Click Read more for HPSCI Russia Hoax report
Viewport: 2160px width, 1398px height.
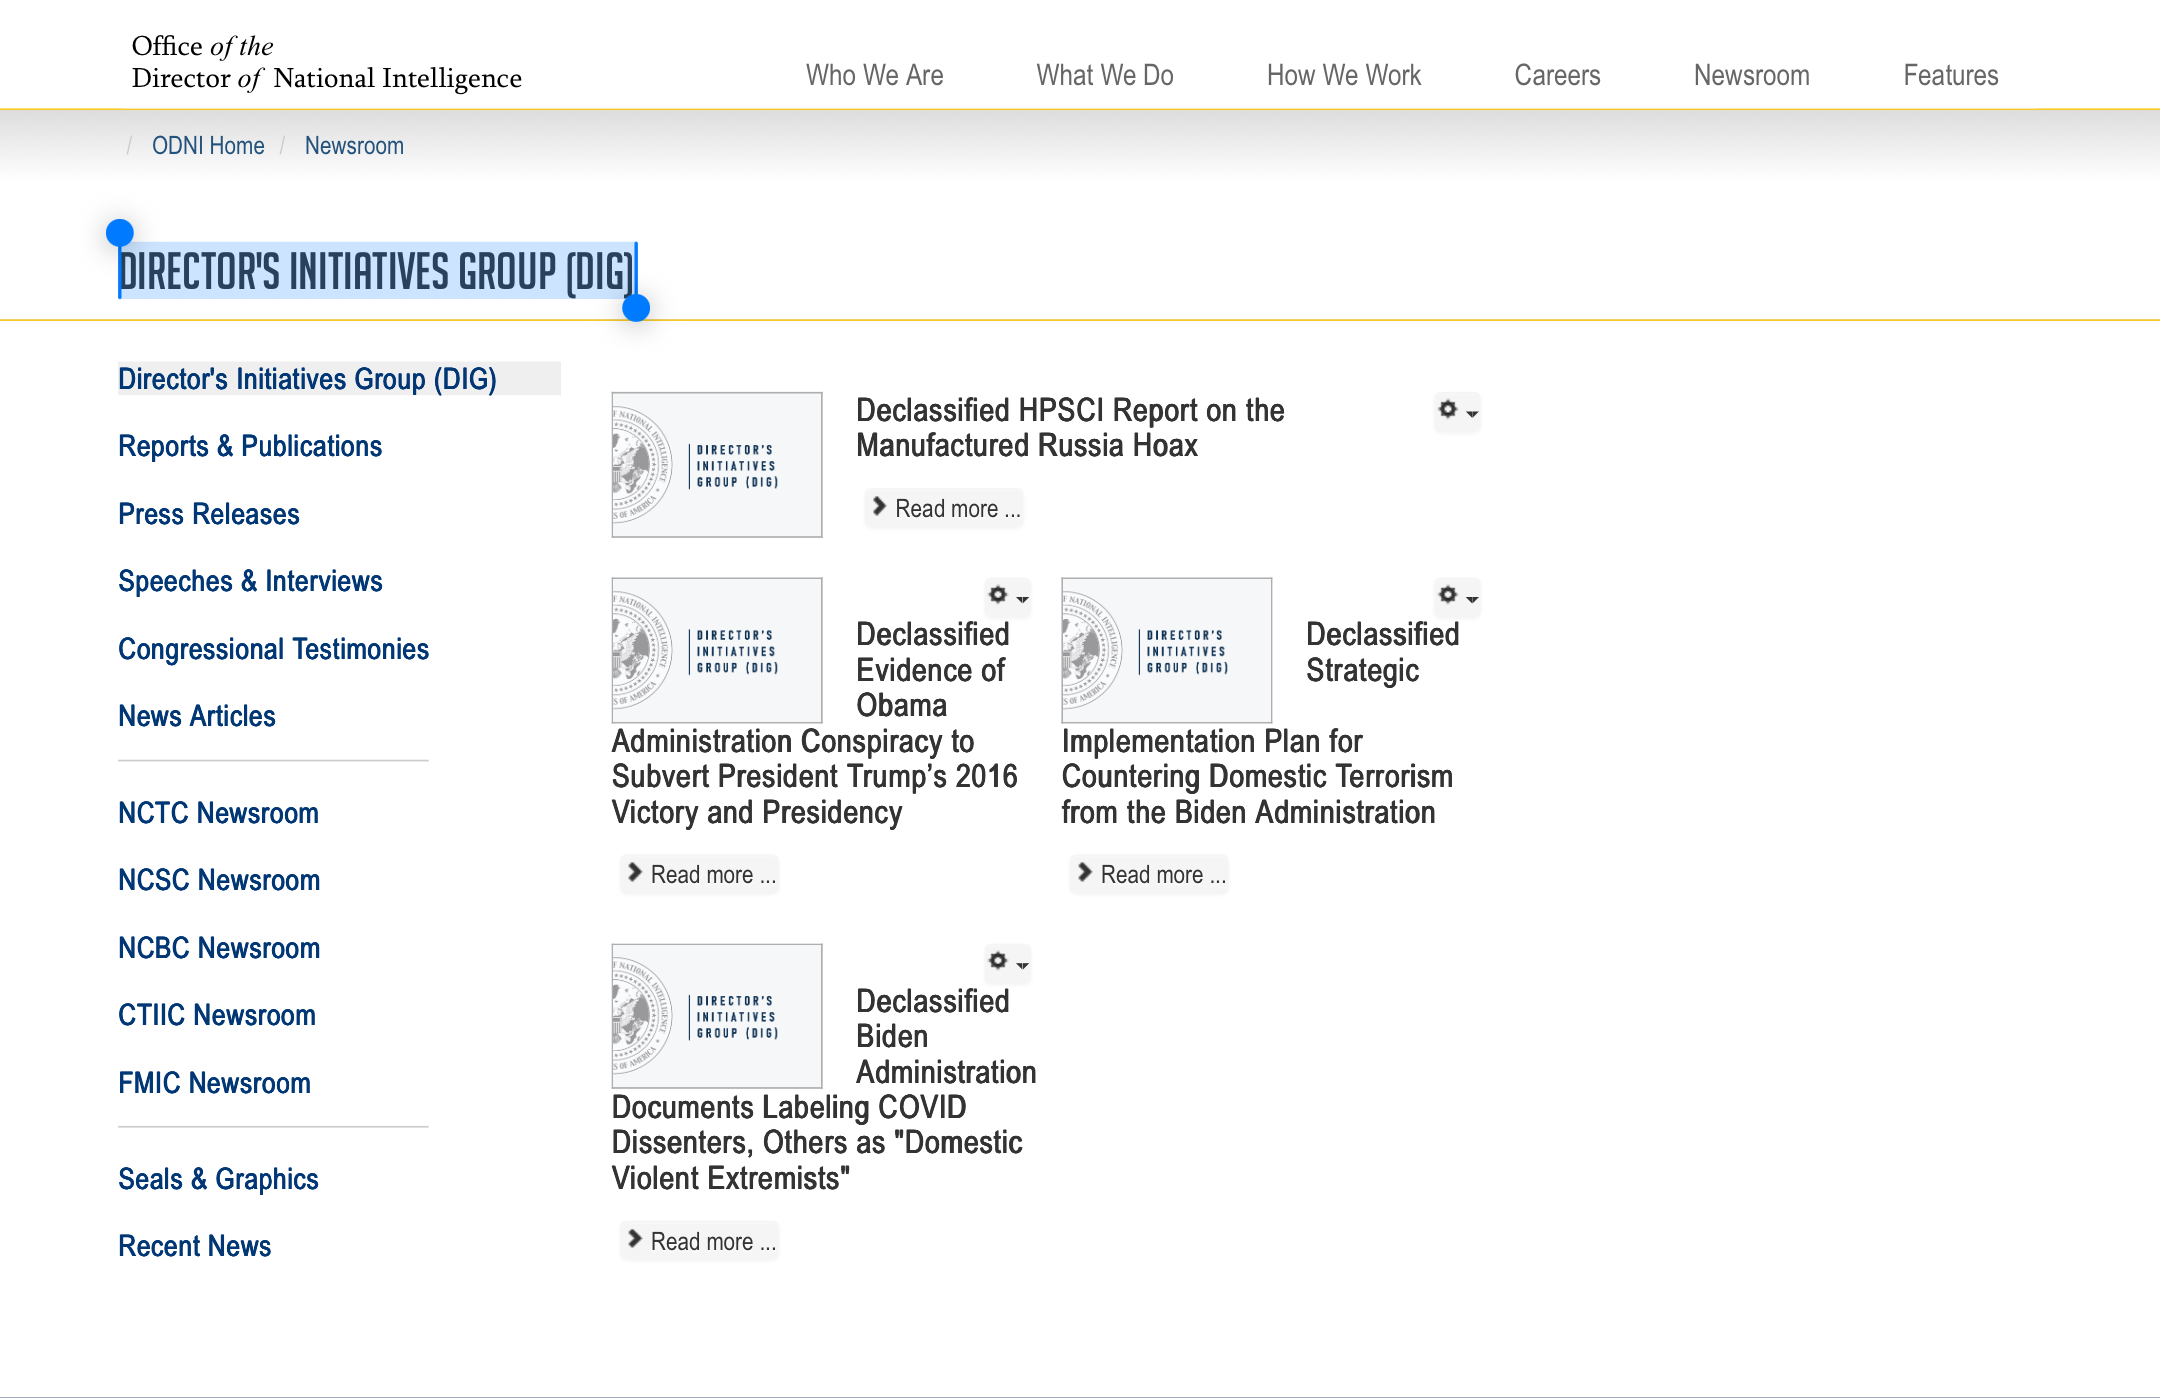tap(944, 508)
